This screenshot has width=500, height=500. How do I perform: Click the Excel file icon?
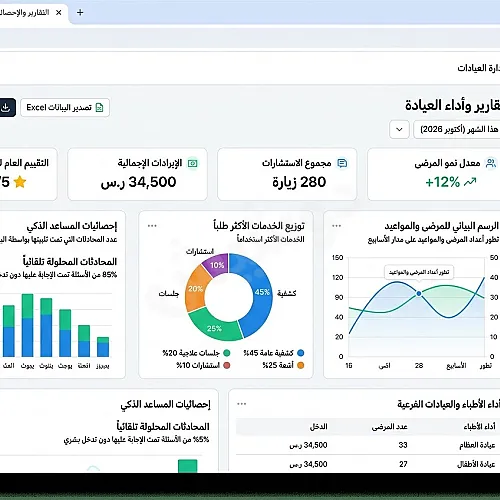[99, 107]
